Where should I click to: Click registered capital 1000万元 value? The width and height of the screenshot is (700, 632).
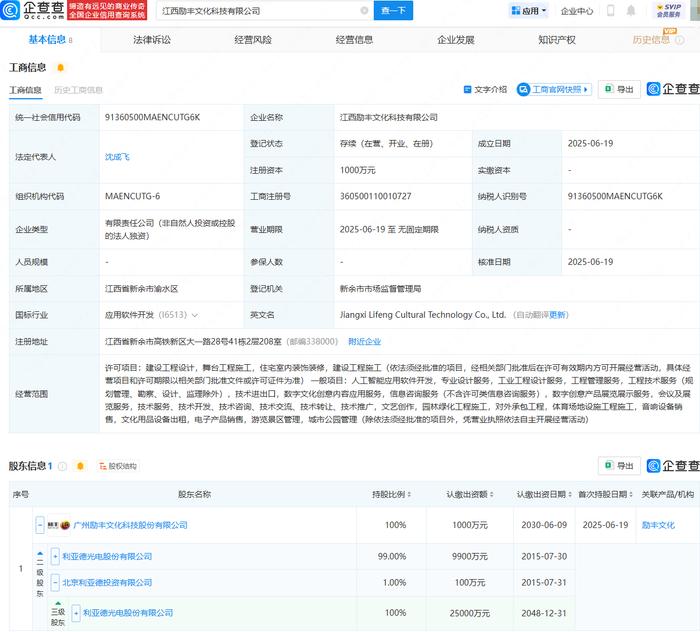click(358, 170)
